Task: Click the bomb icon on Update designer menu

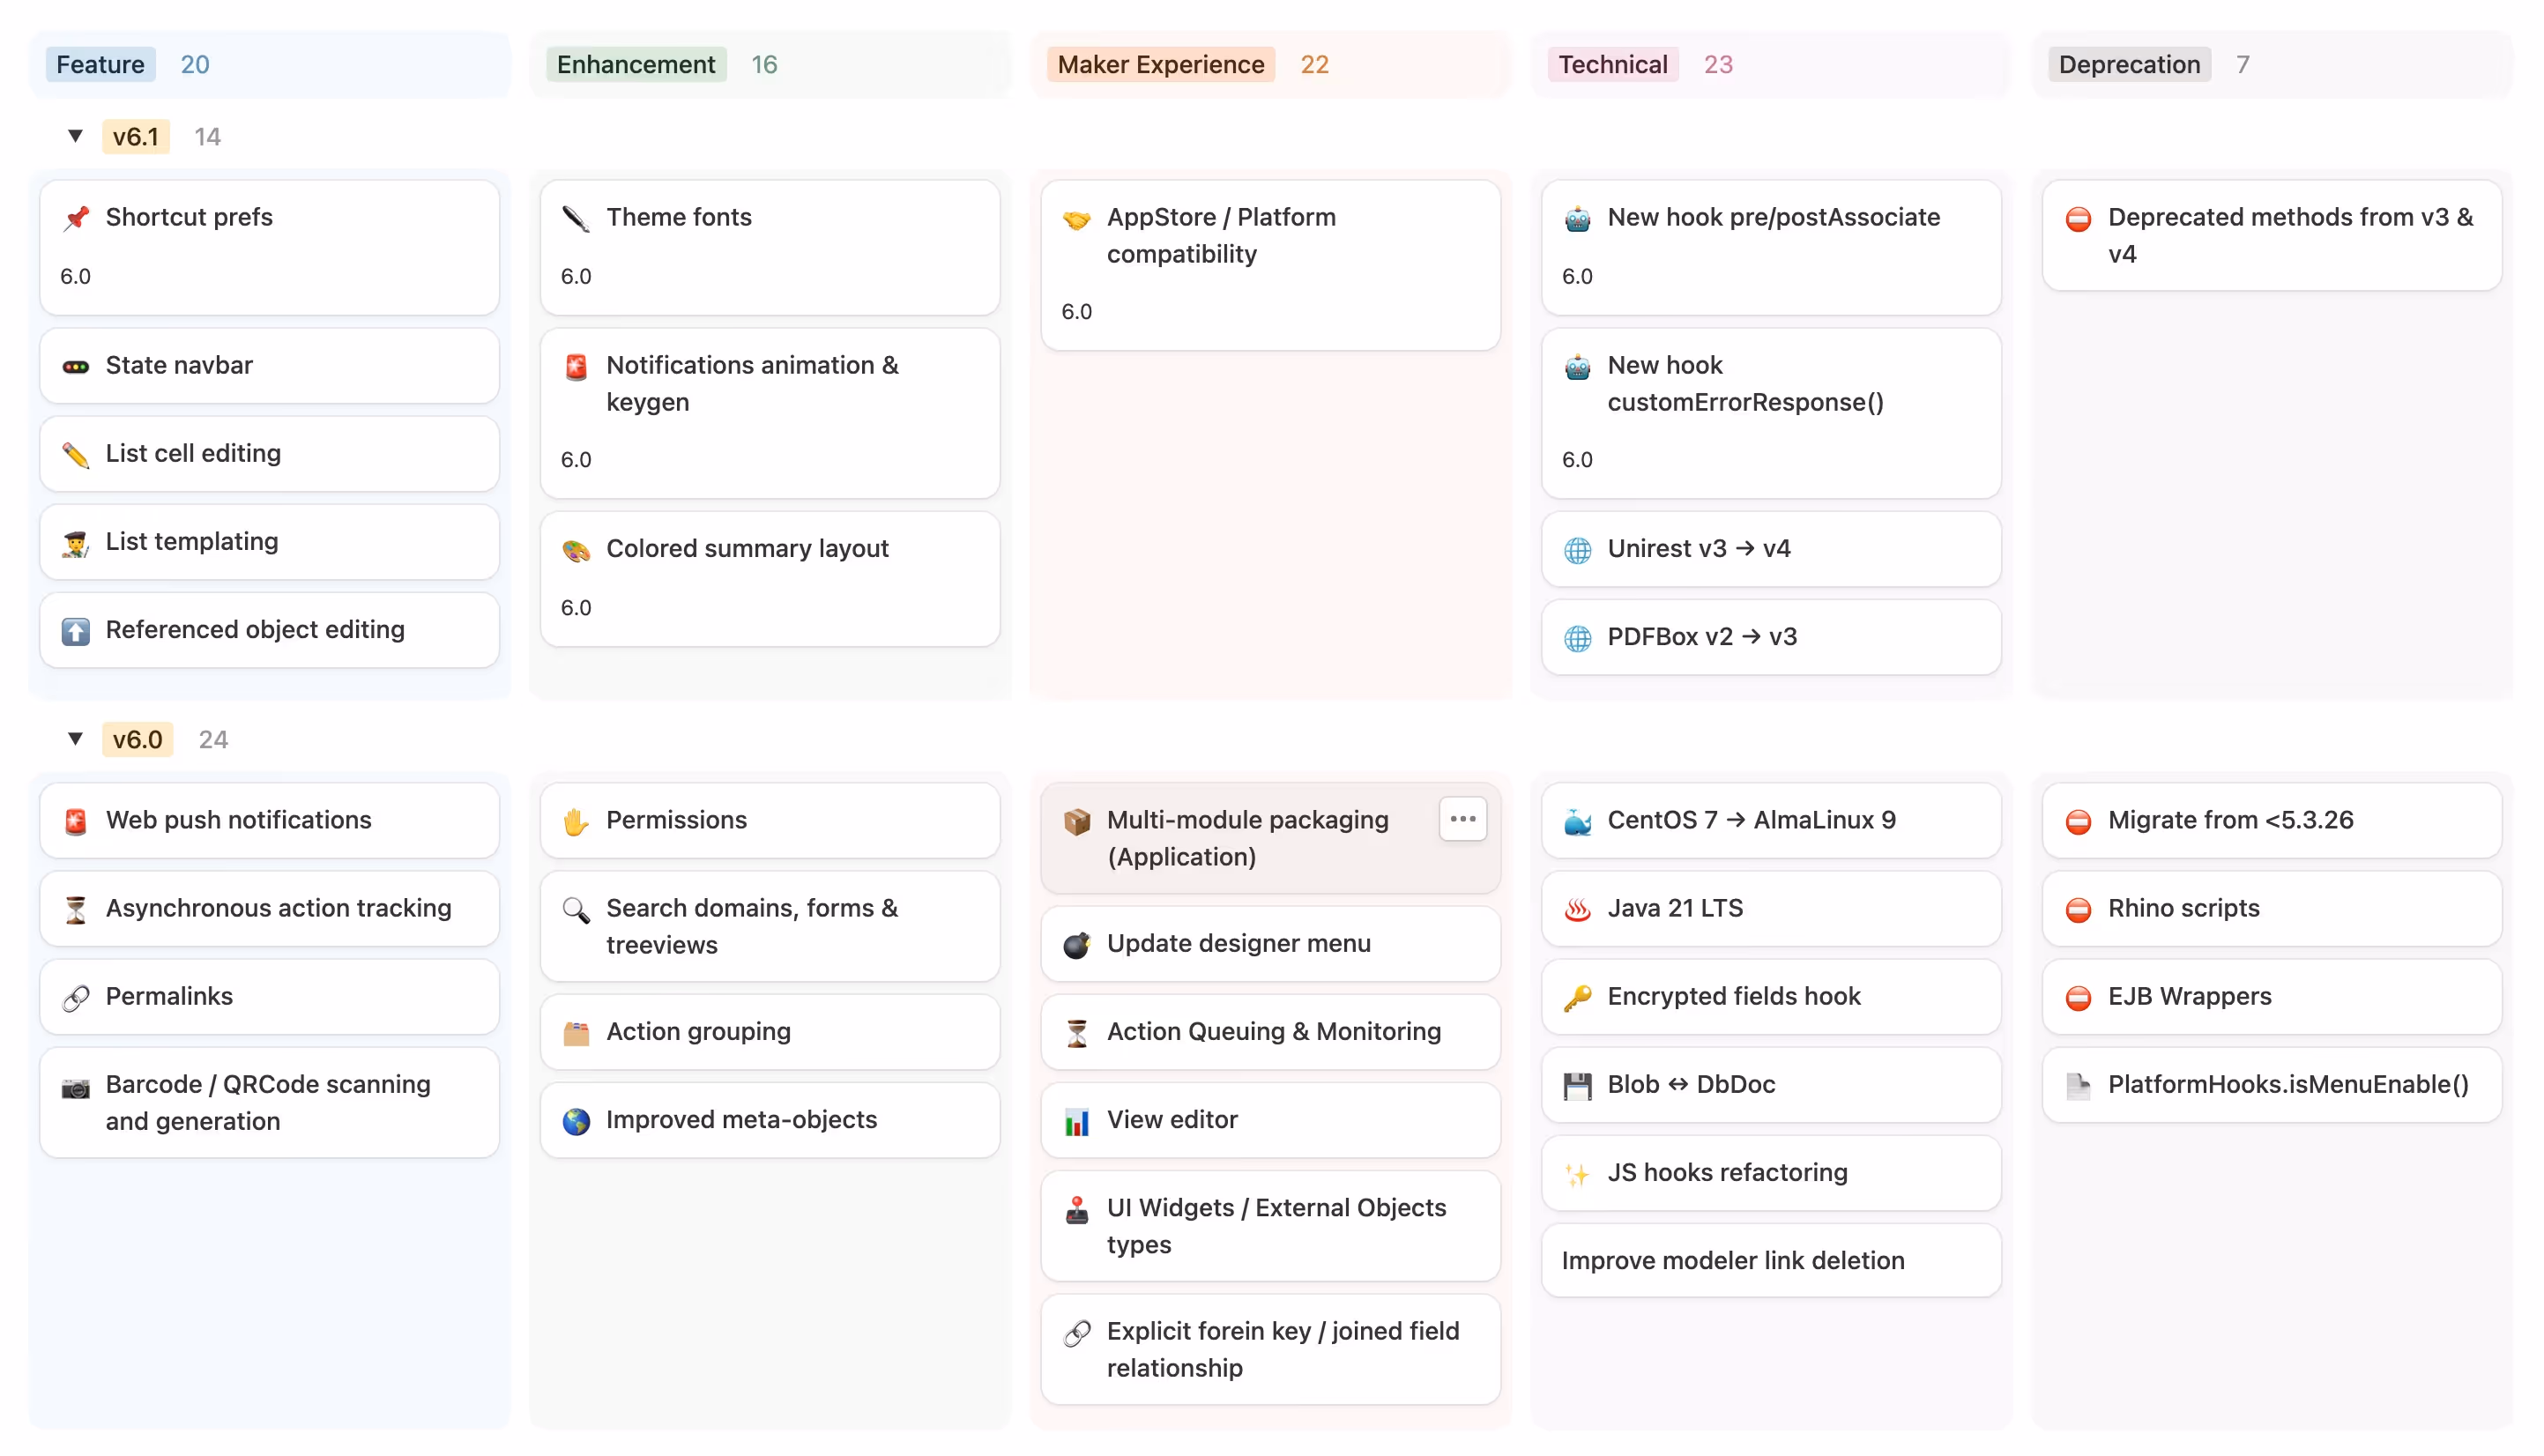Action: point(1077,945)
